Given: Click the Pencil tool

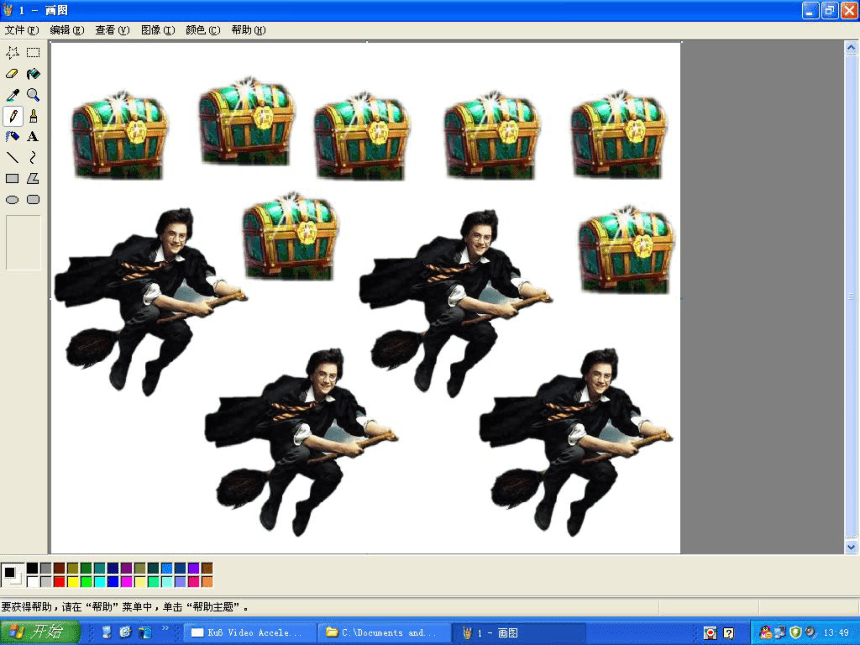Looking at the screenshot, I should 12,116.
